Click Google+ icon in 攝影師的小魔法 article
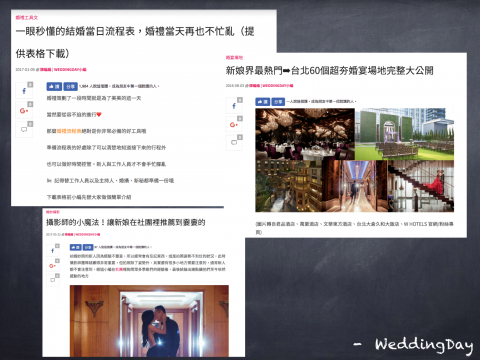Viewport: 480px width, 360px height. 53,265
